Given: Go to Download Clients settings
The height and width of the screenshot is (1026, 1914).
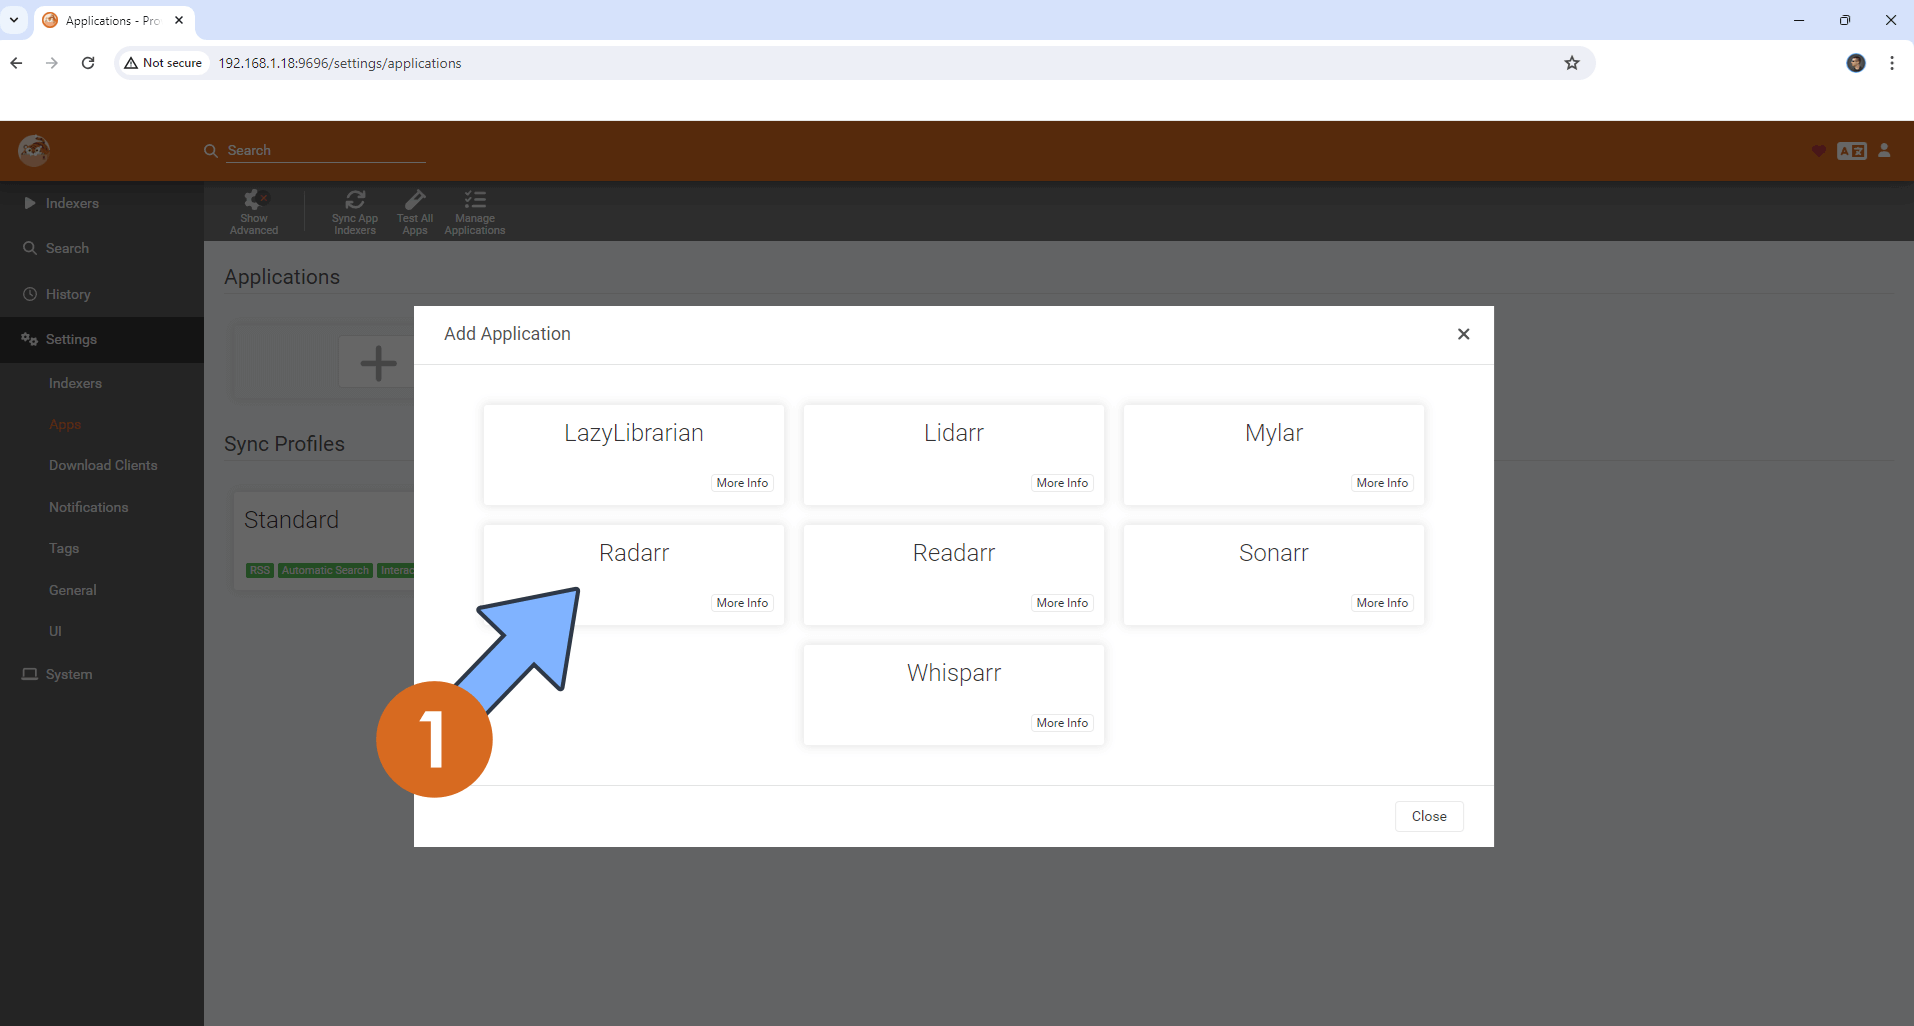Looking at the screenshot, I should [x=103, y=466].
